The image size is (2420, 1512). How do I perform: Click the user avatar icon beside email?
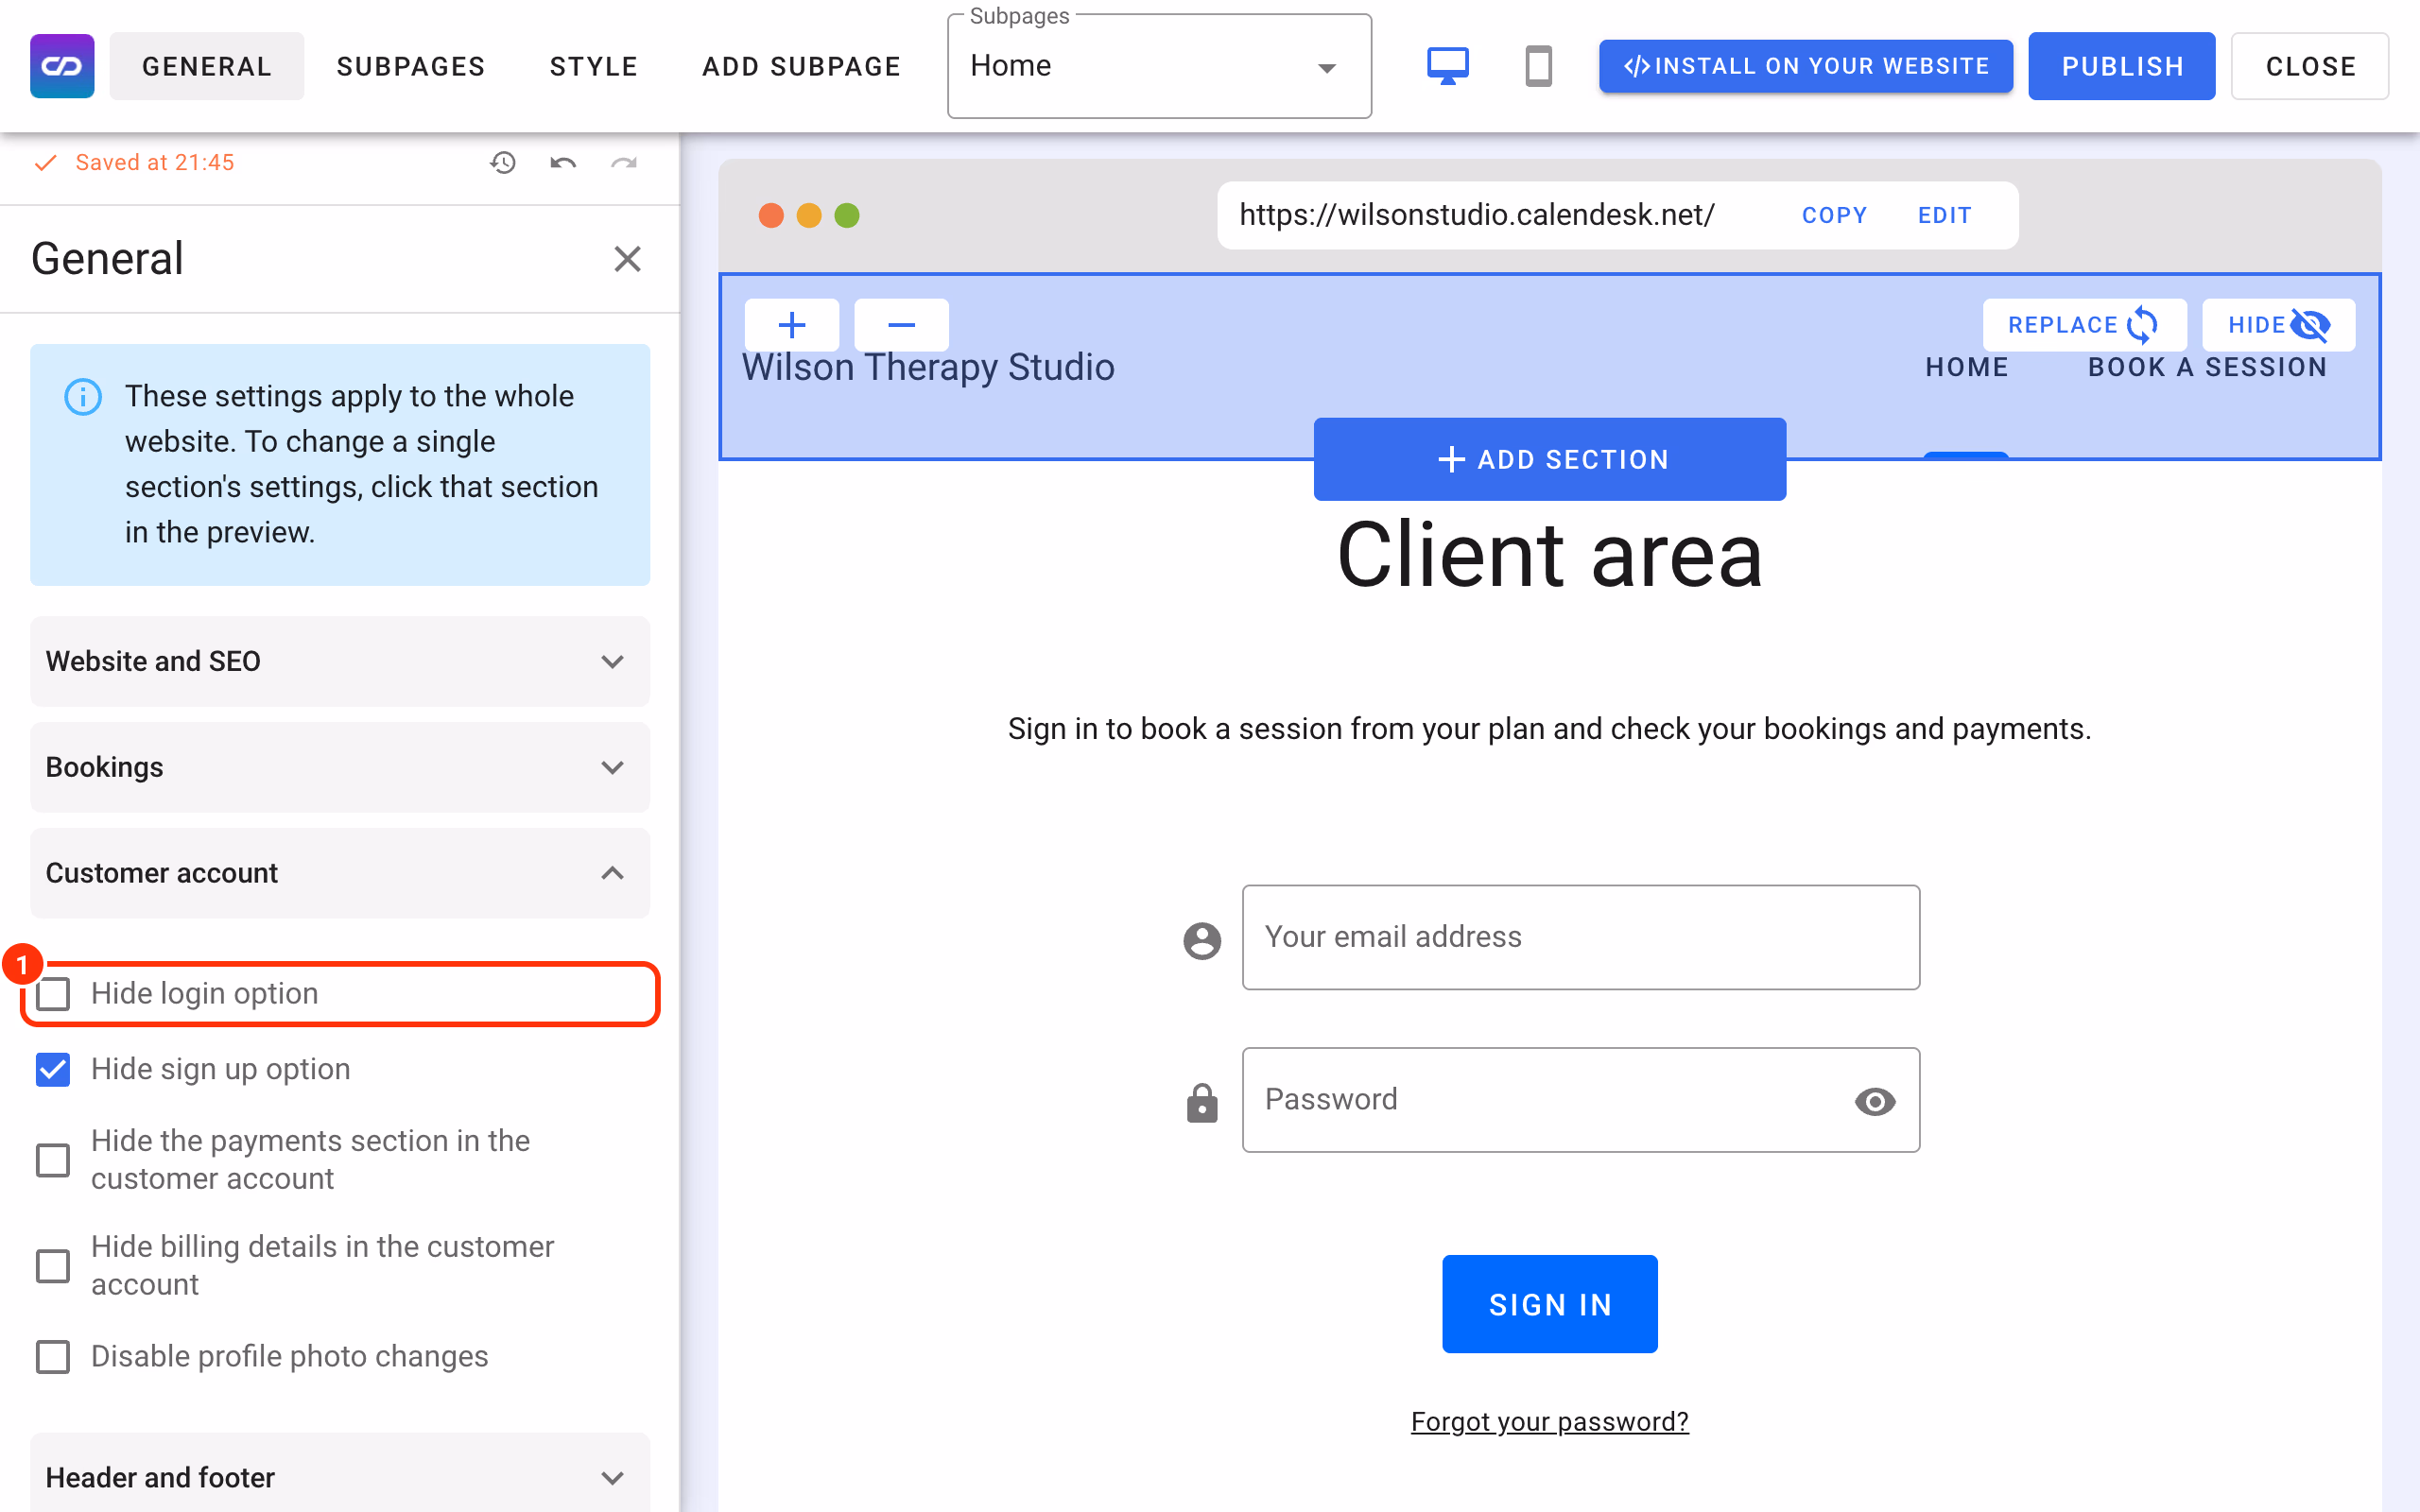click(x=1202, y=940)
